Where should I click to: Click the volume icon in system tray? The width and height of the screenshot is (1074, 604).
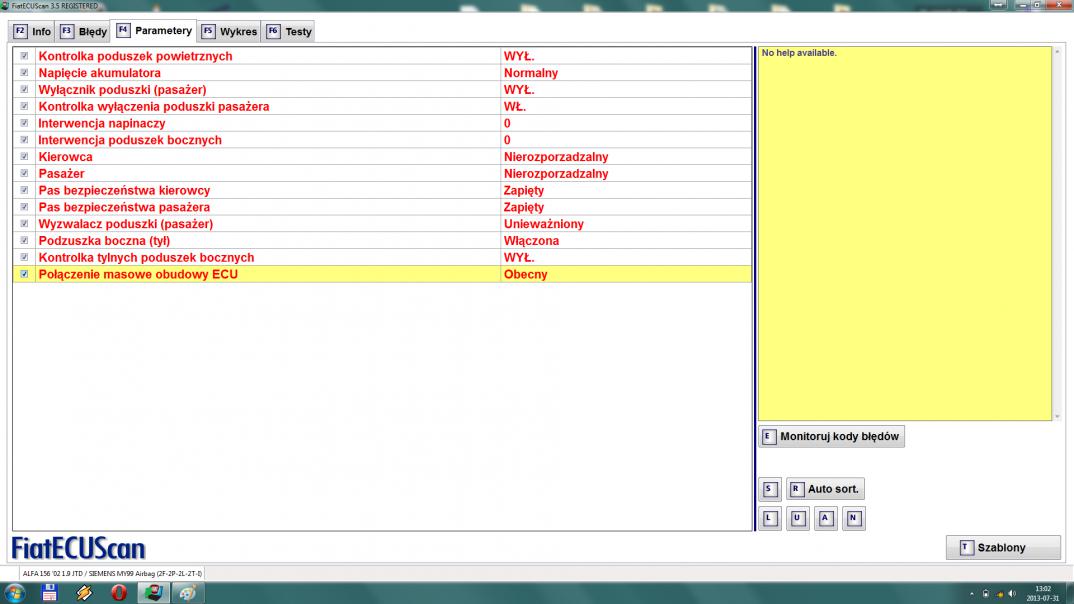[x=1012, y=594]
